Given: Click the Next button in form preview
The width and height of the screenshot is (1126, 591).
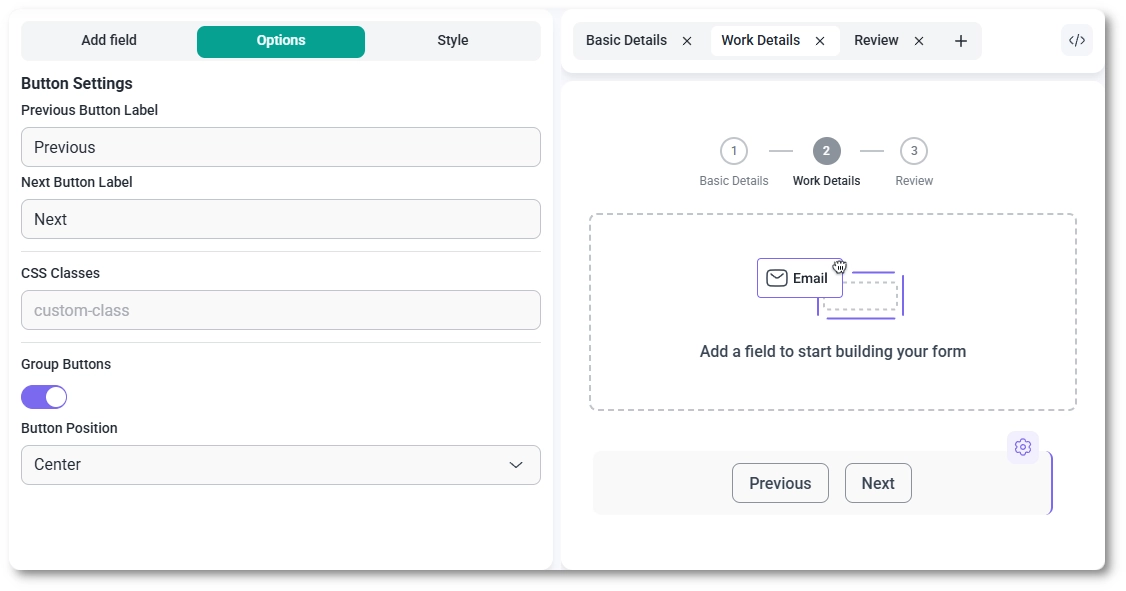Looking at the screenshot, I should pyautogui.click(x=878, y=483).
